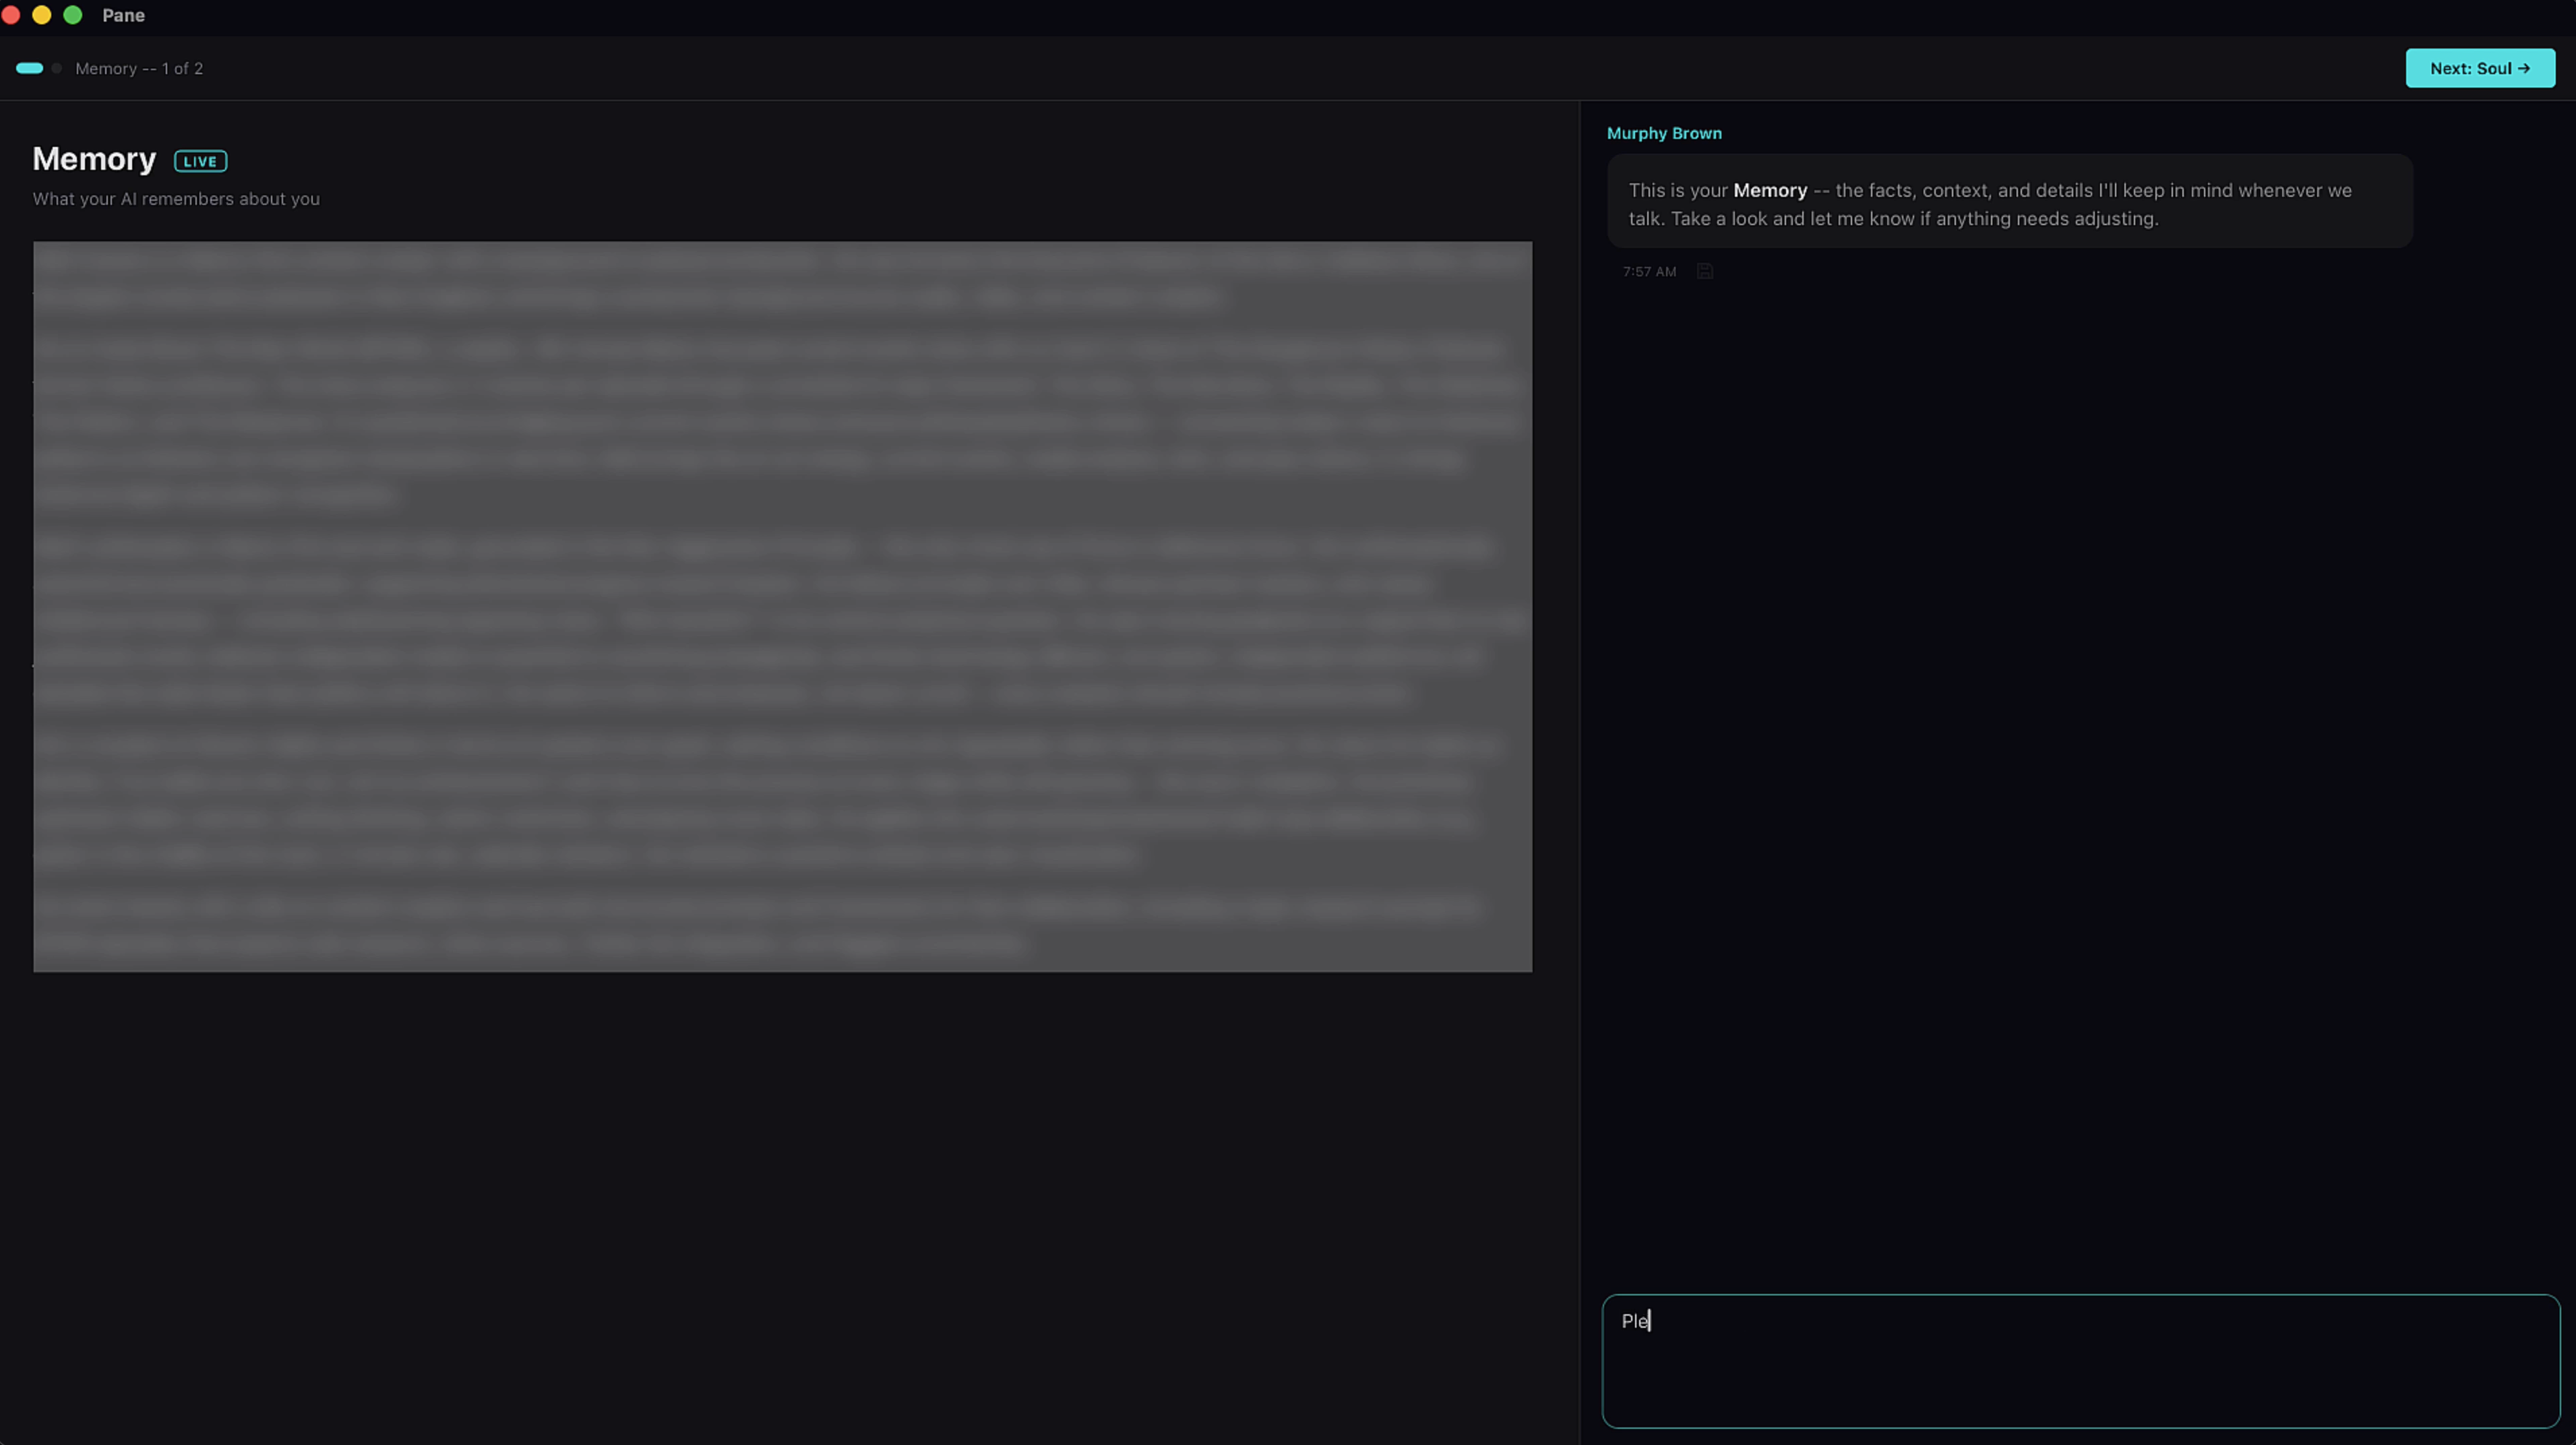Focus the chat message input box

pos(2081,1361)
